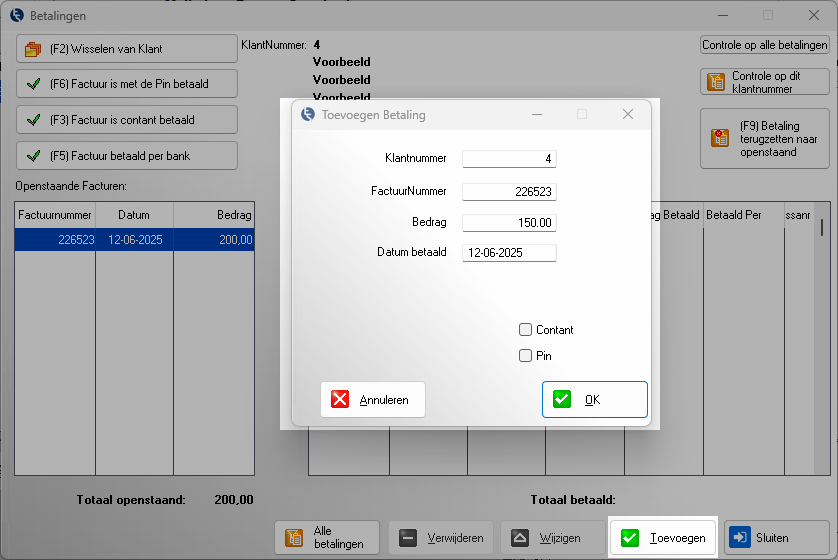Click the Bedrag column header in open invoices

coord(214,215)
